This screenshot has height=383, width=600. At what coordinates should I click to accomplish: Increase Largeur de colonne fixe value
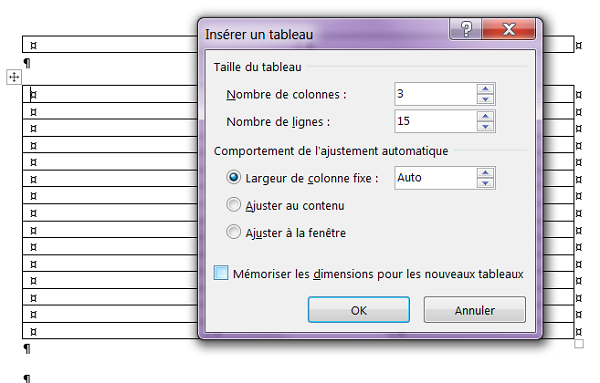point(485,173)
